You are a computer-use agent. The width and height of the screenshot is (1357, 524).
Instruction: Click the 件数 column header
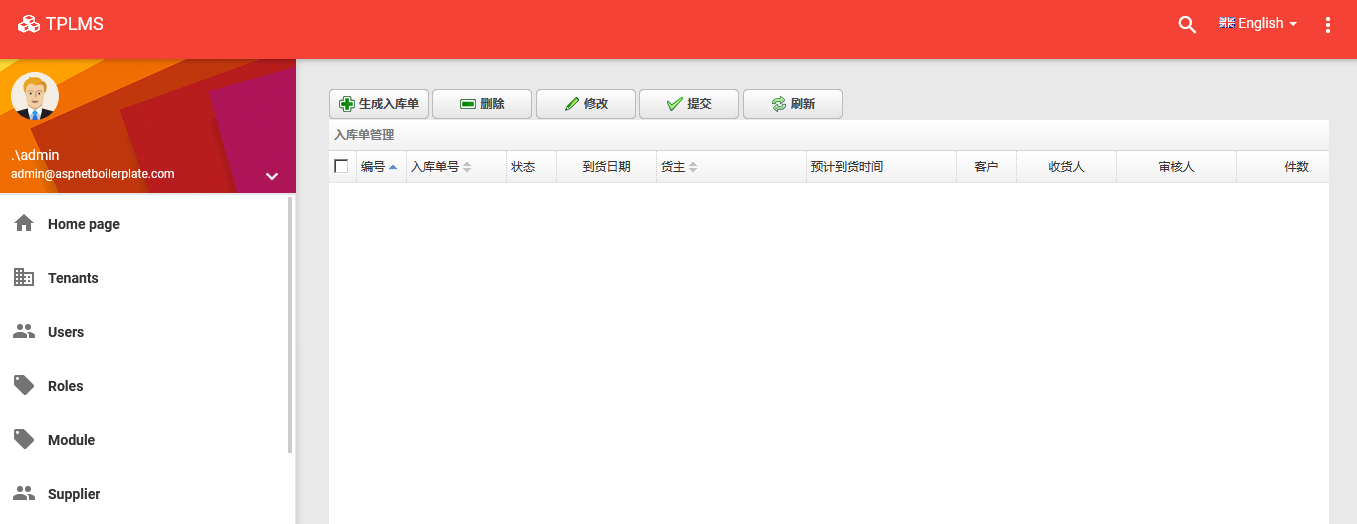coord(1283,167)
